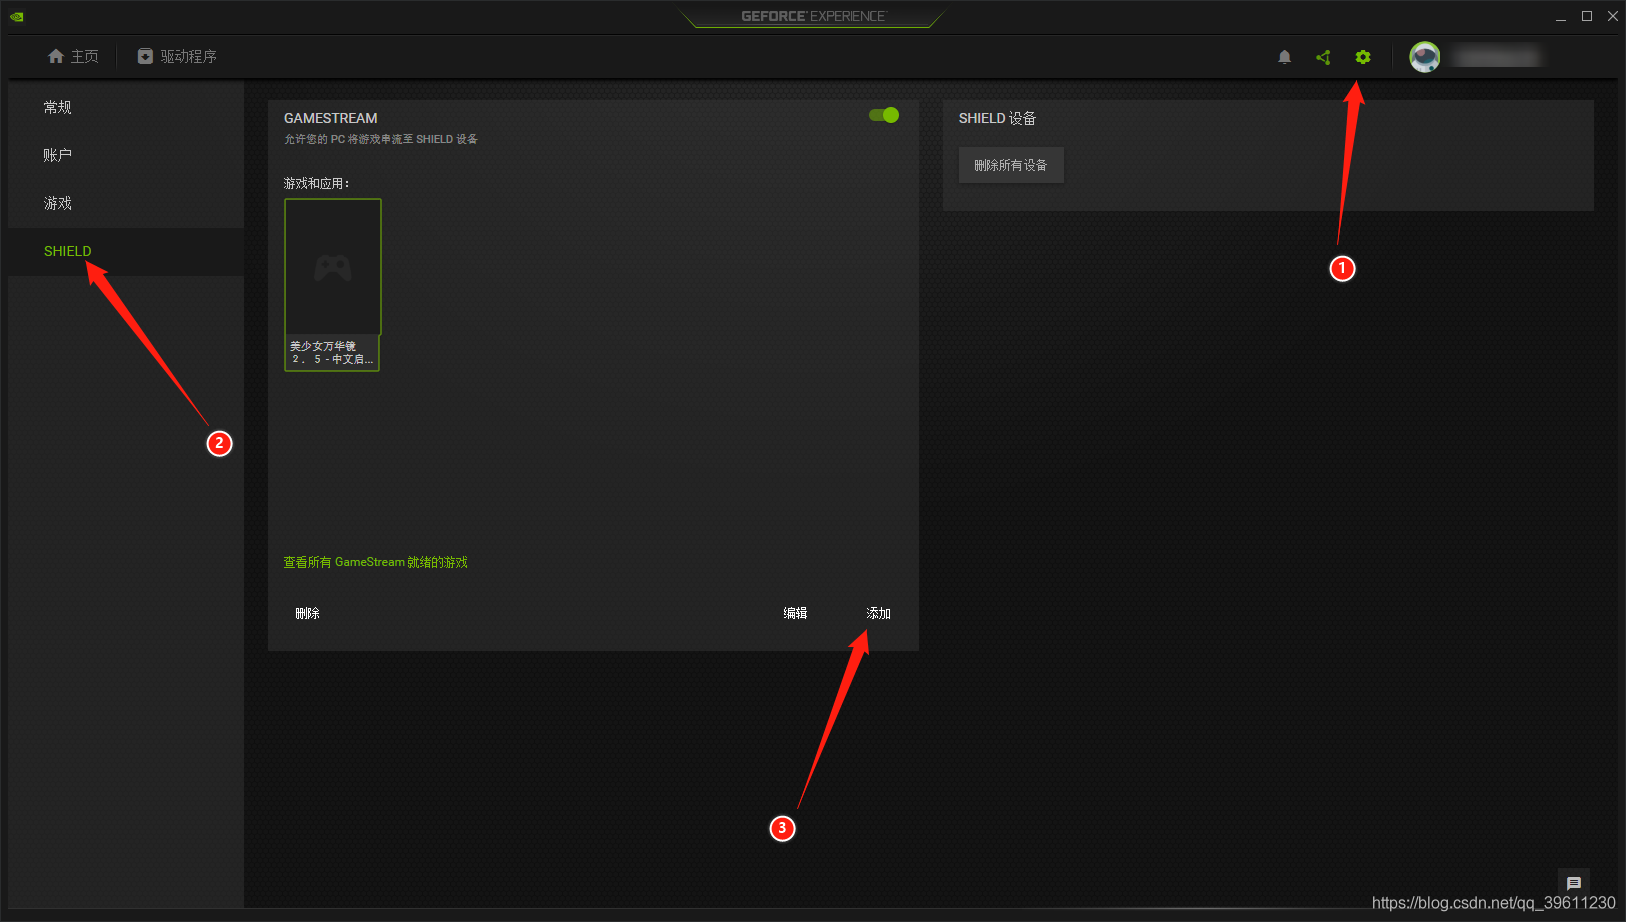Click the 添加 button

click(878, 613)
